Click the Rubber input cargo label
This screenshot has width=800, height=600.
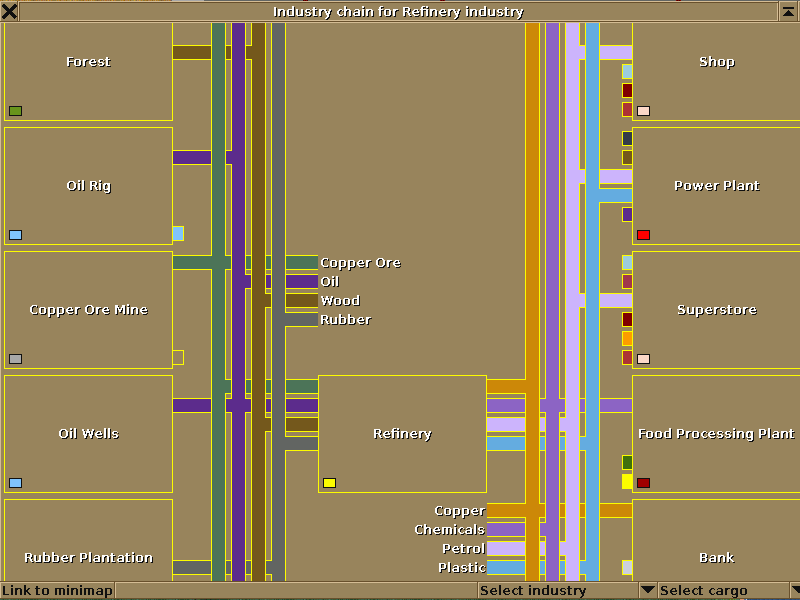point(345,319)
